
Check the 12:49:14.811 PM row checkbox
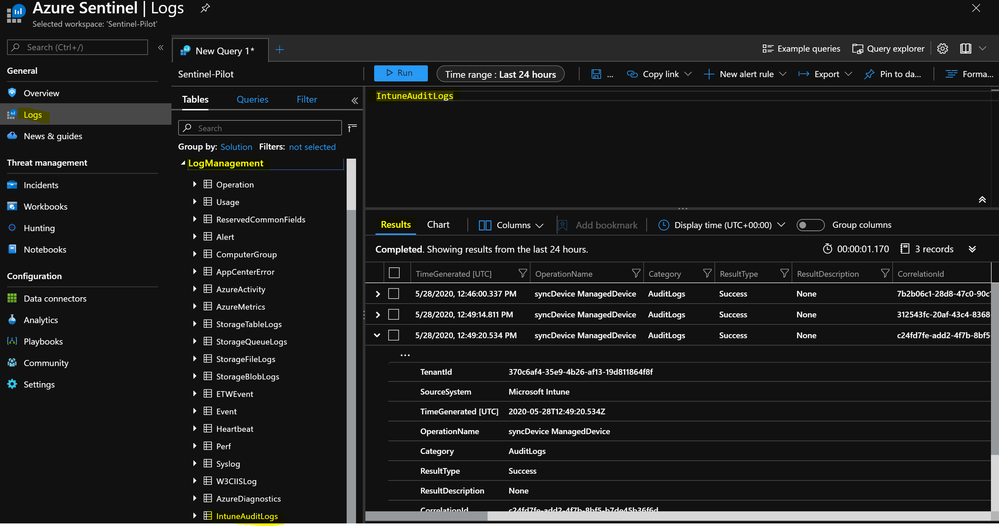(394, 315)
